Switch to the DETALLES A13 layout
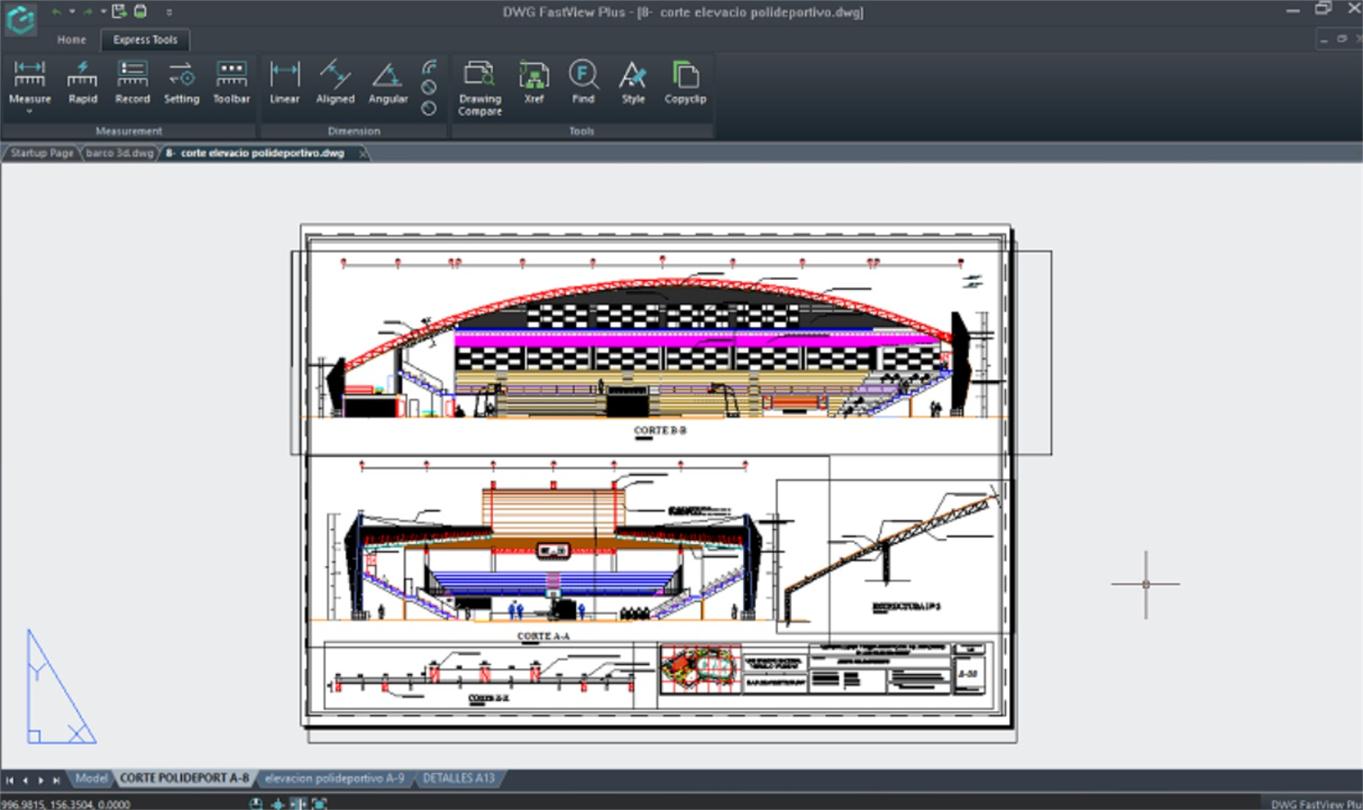The height and width of the screenshot is (810, 1363). coord(458,778)
